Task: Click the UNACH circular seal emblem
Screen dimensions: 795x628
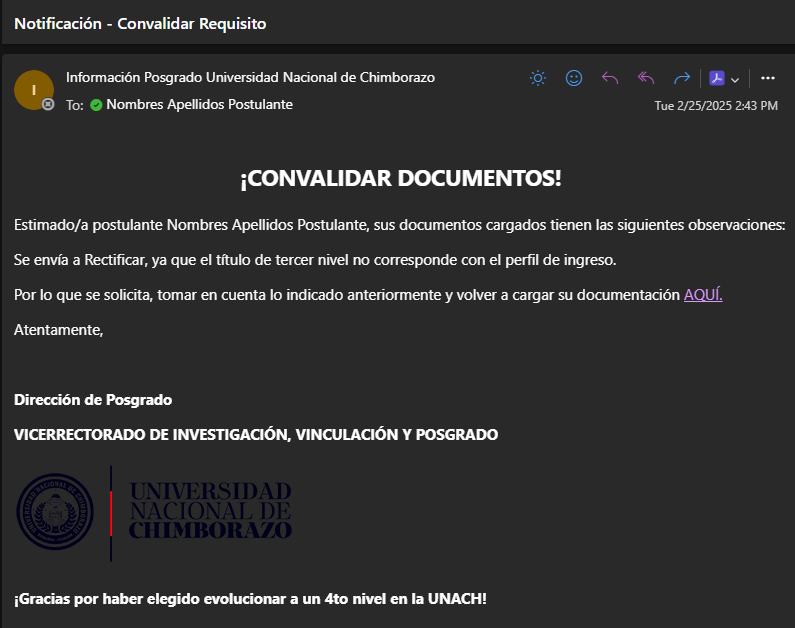Action: click(55, 511)
